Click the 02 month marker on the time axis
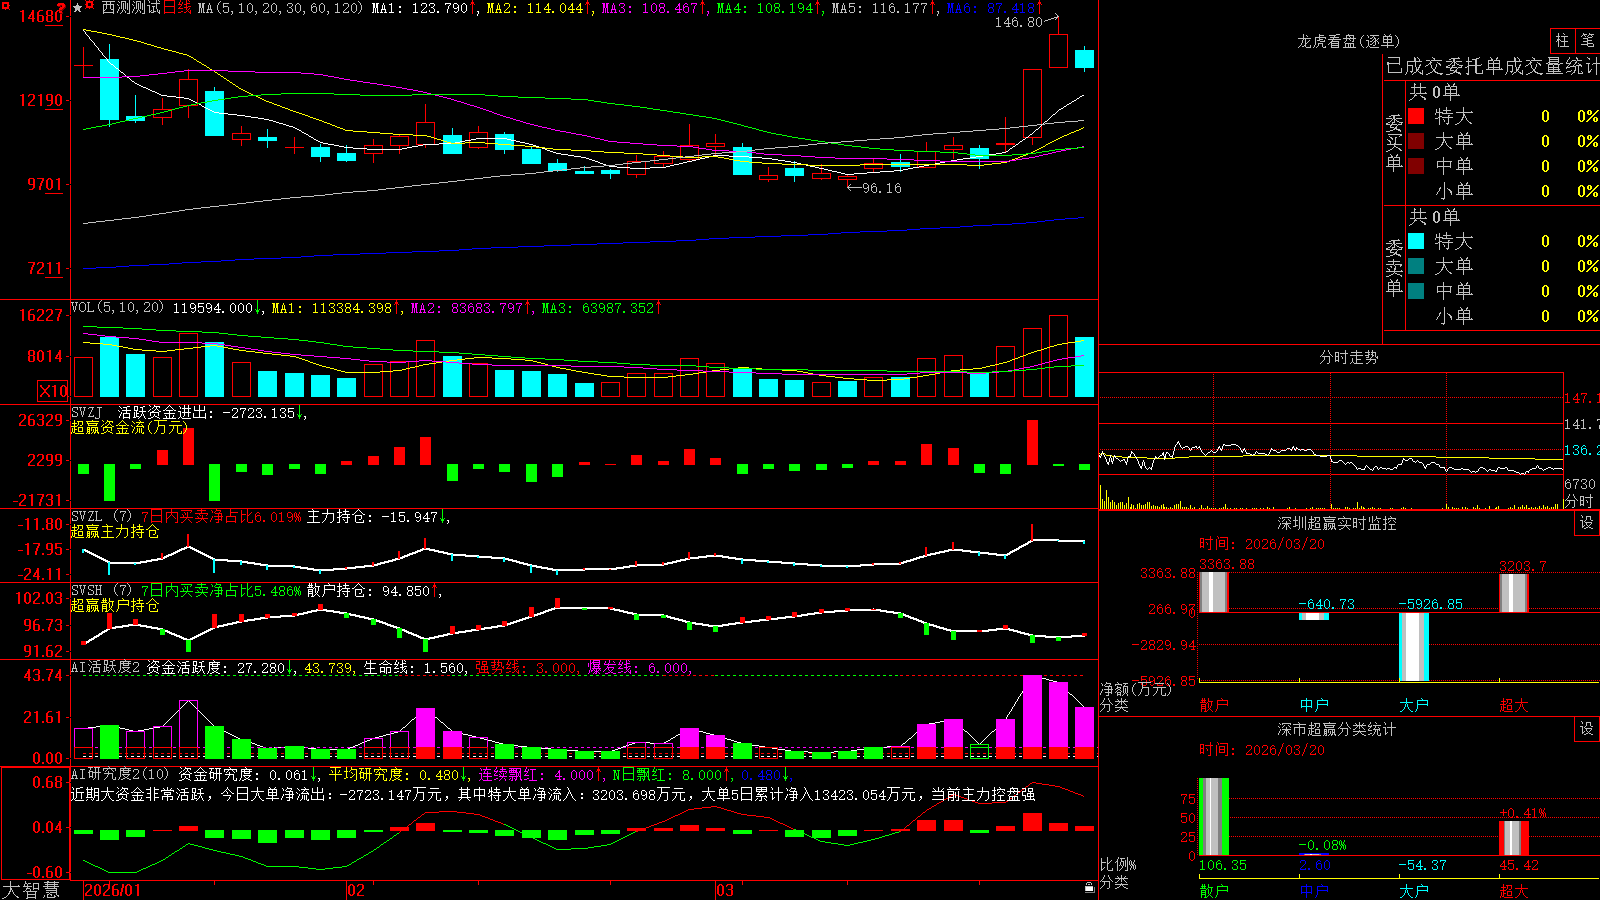 [356, 890]
